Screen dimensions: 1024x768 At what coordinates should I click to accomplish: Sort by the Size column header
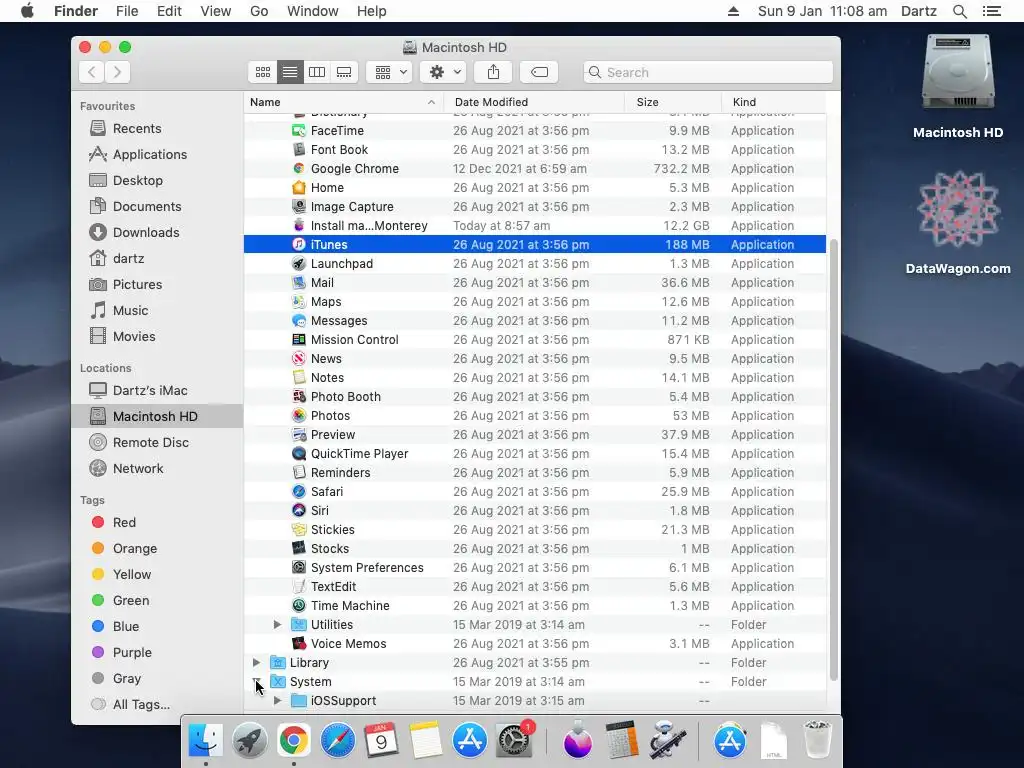coord(673,102)
